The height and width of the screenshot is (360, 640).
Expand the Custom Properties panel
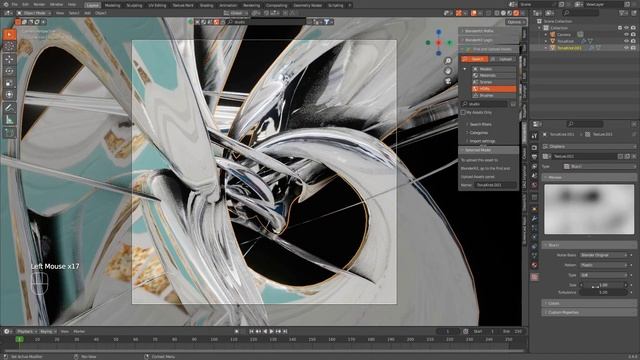(590, 312)
